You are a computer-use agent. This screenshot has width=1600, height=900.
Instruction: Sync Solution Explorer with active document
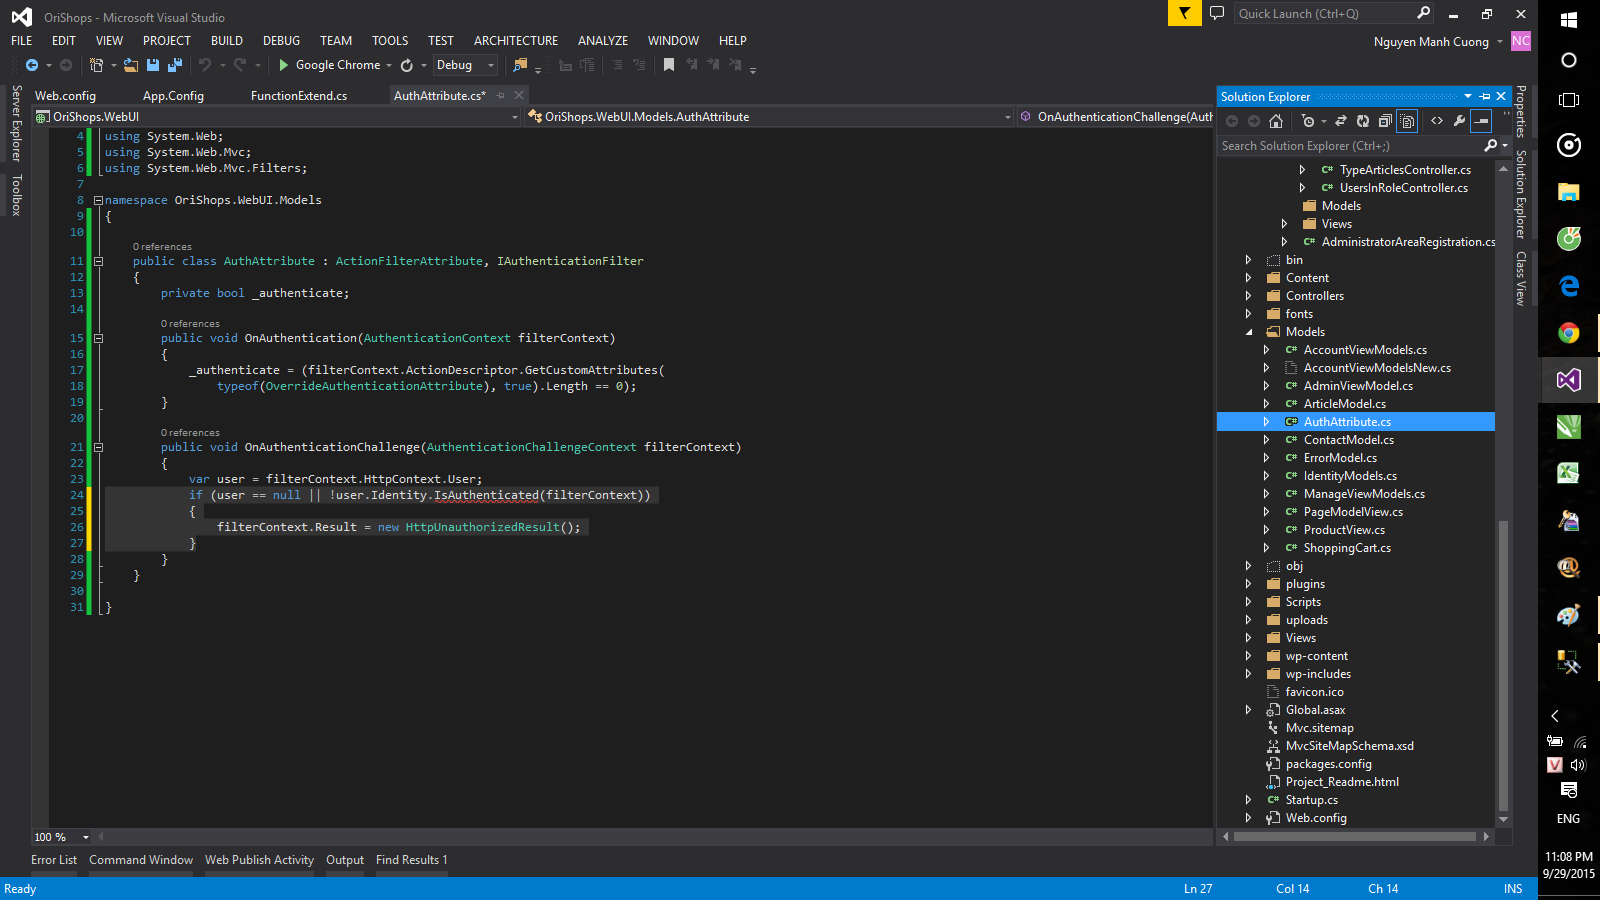point(1342,120)
